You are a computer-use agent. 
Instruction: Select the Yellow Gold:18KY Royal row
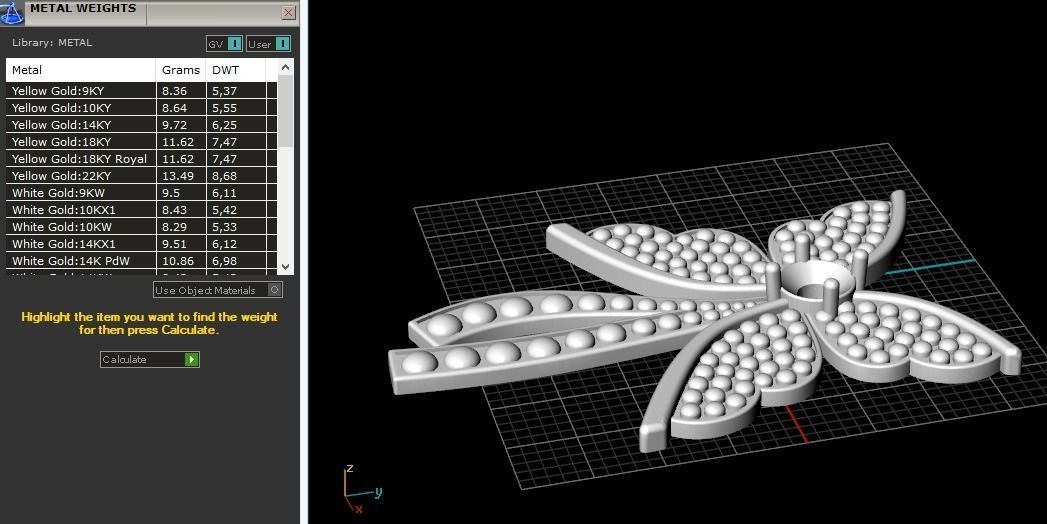(142, 159)
